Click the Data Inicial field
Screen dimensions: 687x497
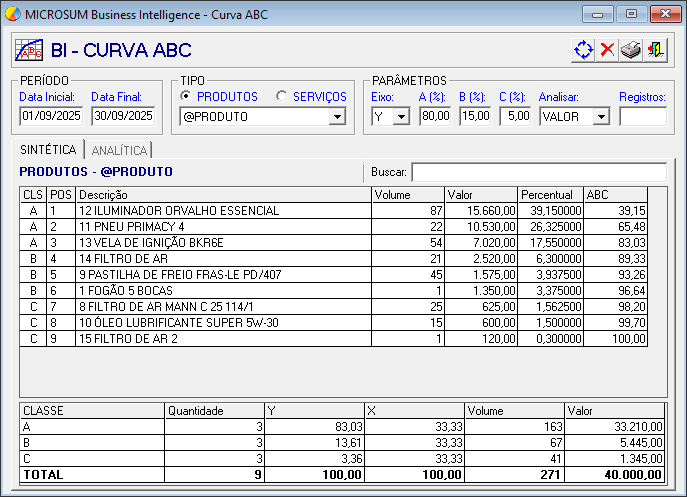[51, 116]
